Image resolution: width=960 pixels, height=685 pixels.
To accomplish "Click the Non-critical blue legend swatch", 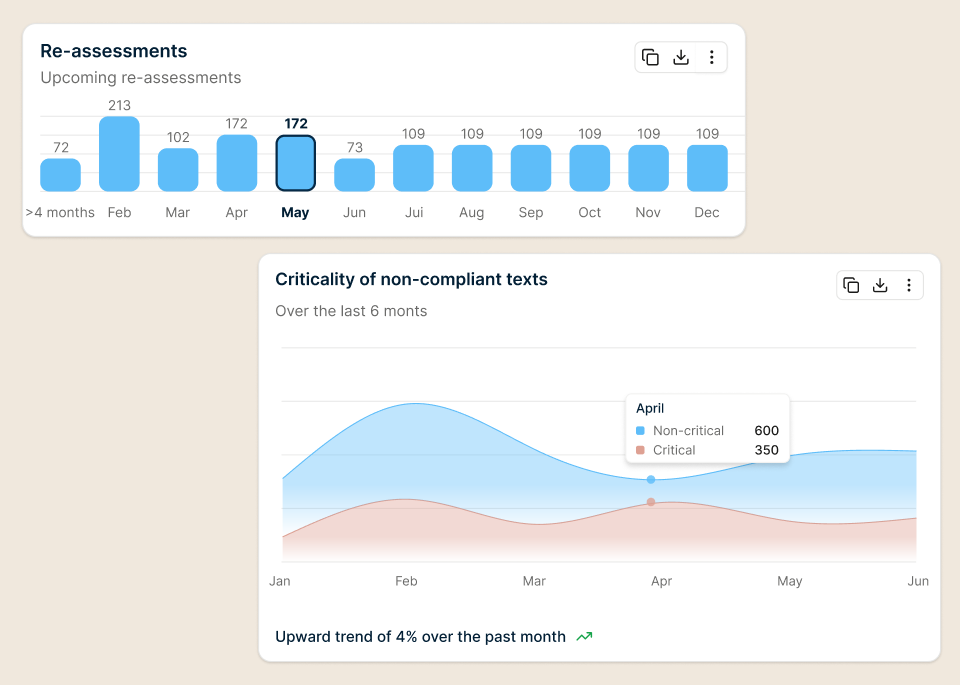I will coord(640,430).
